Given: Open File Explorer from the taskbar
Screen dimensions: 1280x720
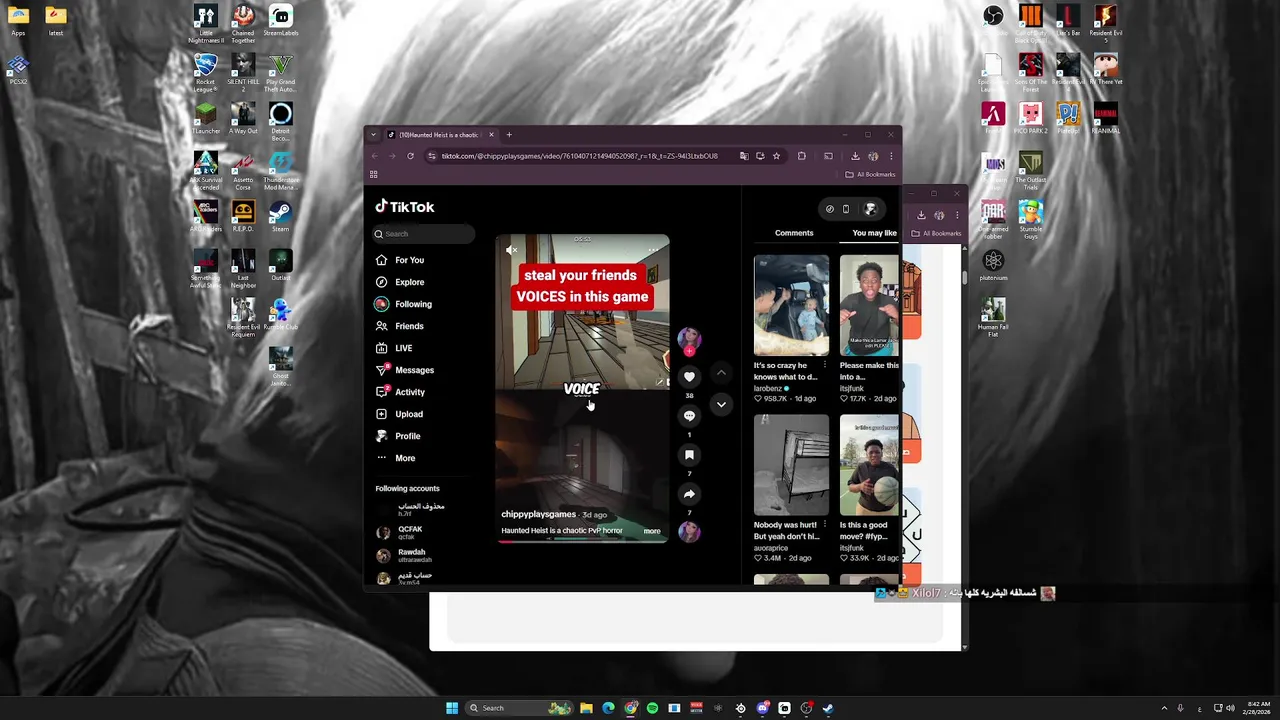Looking at the screenshot, I should coord(586,708).
